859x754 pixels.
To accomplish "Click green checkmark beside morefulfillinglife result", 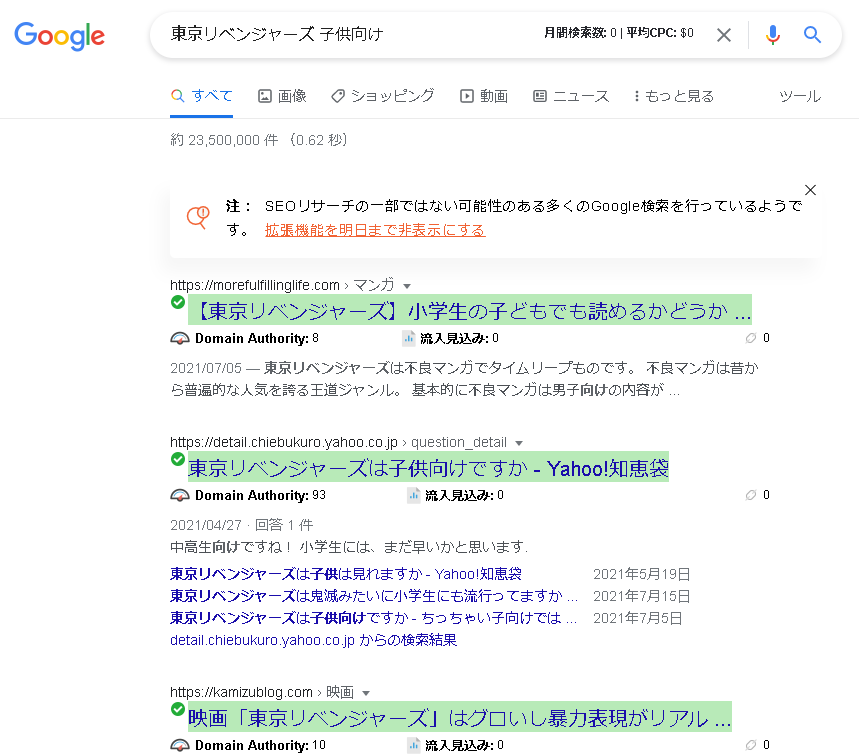I will [177, 302].
